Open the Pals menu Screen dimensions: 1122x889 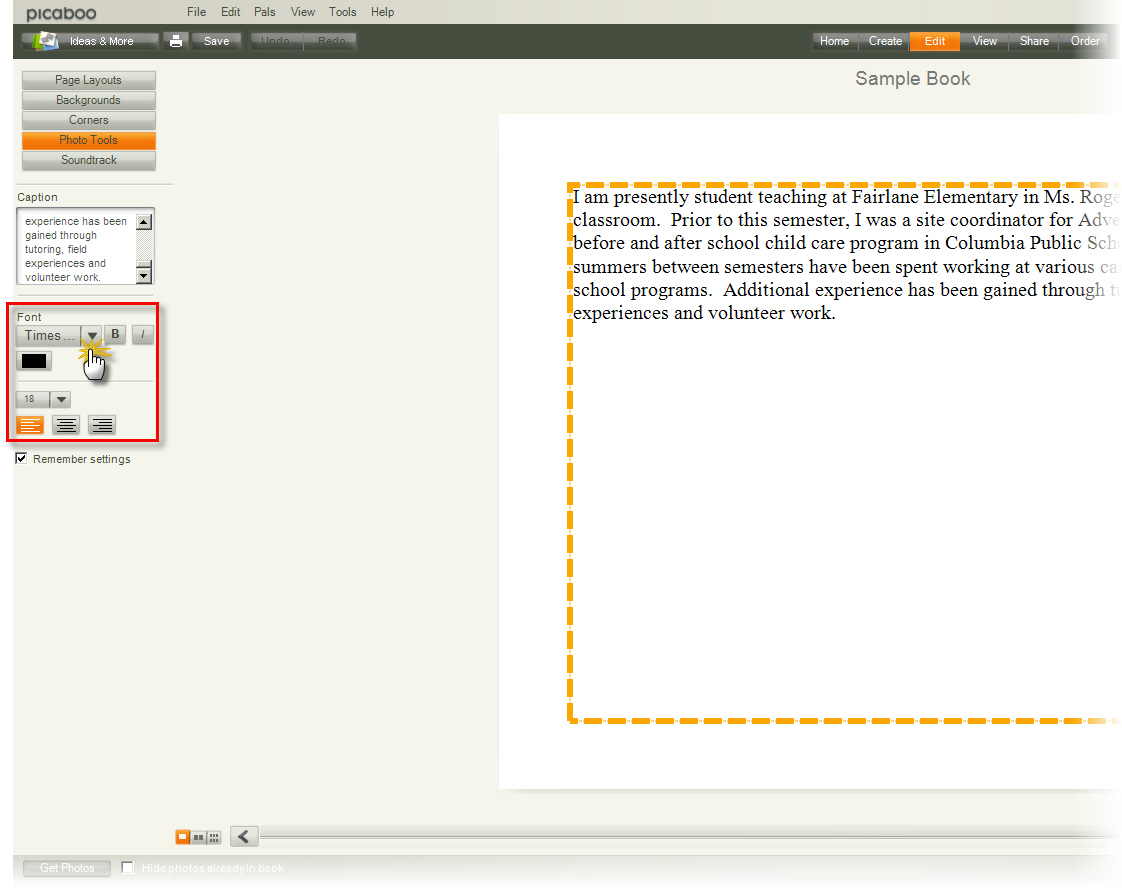click(x=265, y=12)
